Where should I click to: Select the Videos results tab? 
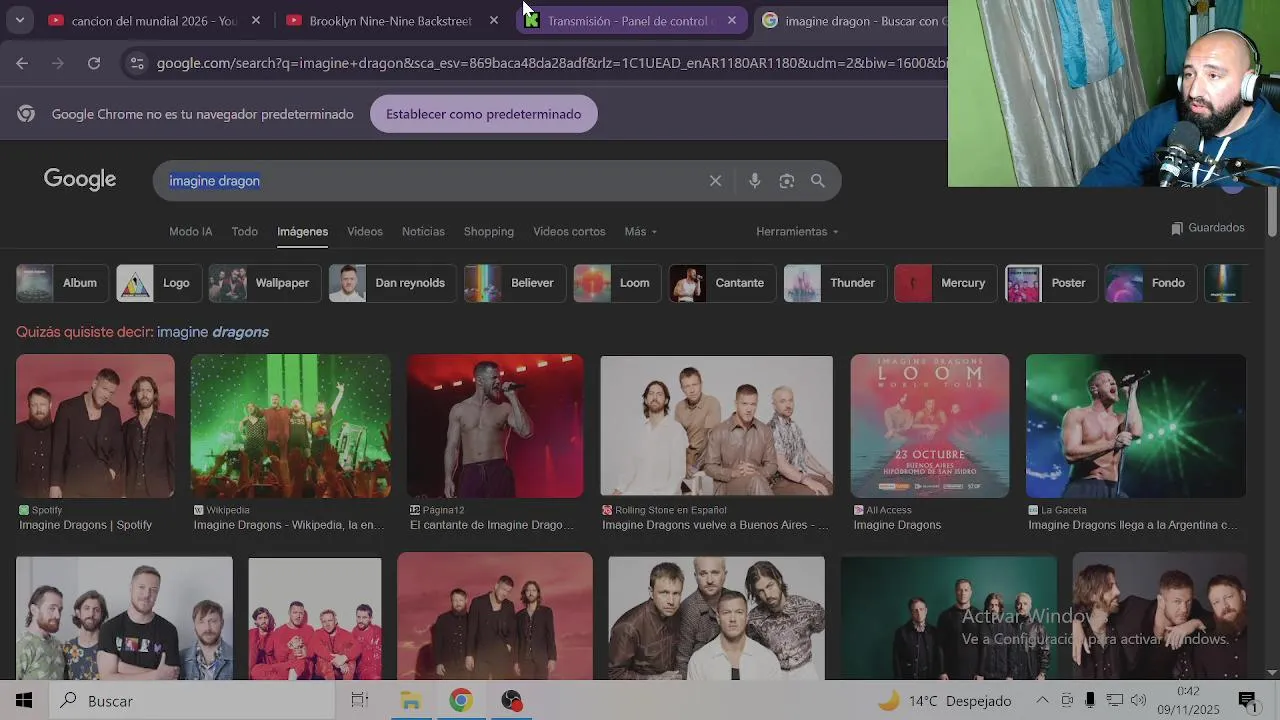click(365, 231)
